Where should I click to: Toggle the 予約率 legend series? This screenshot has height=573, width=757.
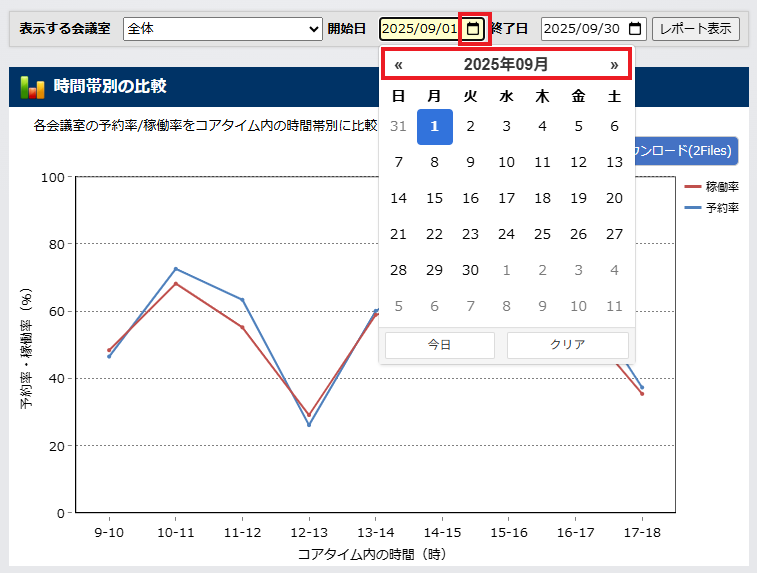coord(712,208)
